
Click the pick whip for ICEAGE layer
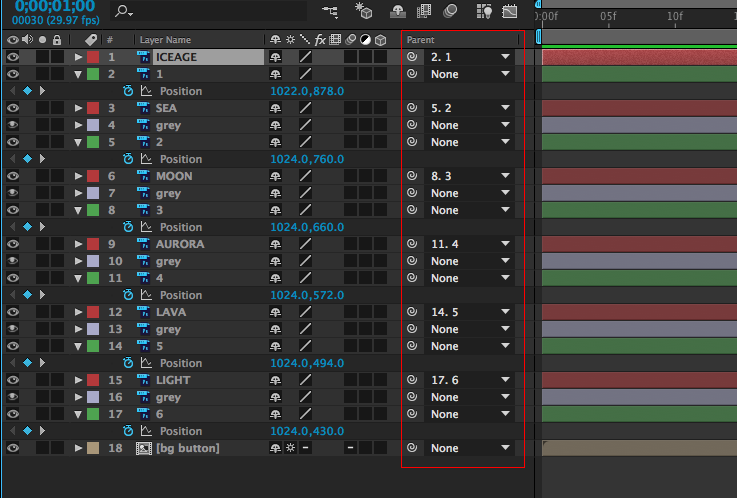(x=412, y=57)
